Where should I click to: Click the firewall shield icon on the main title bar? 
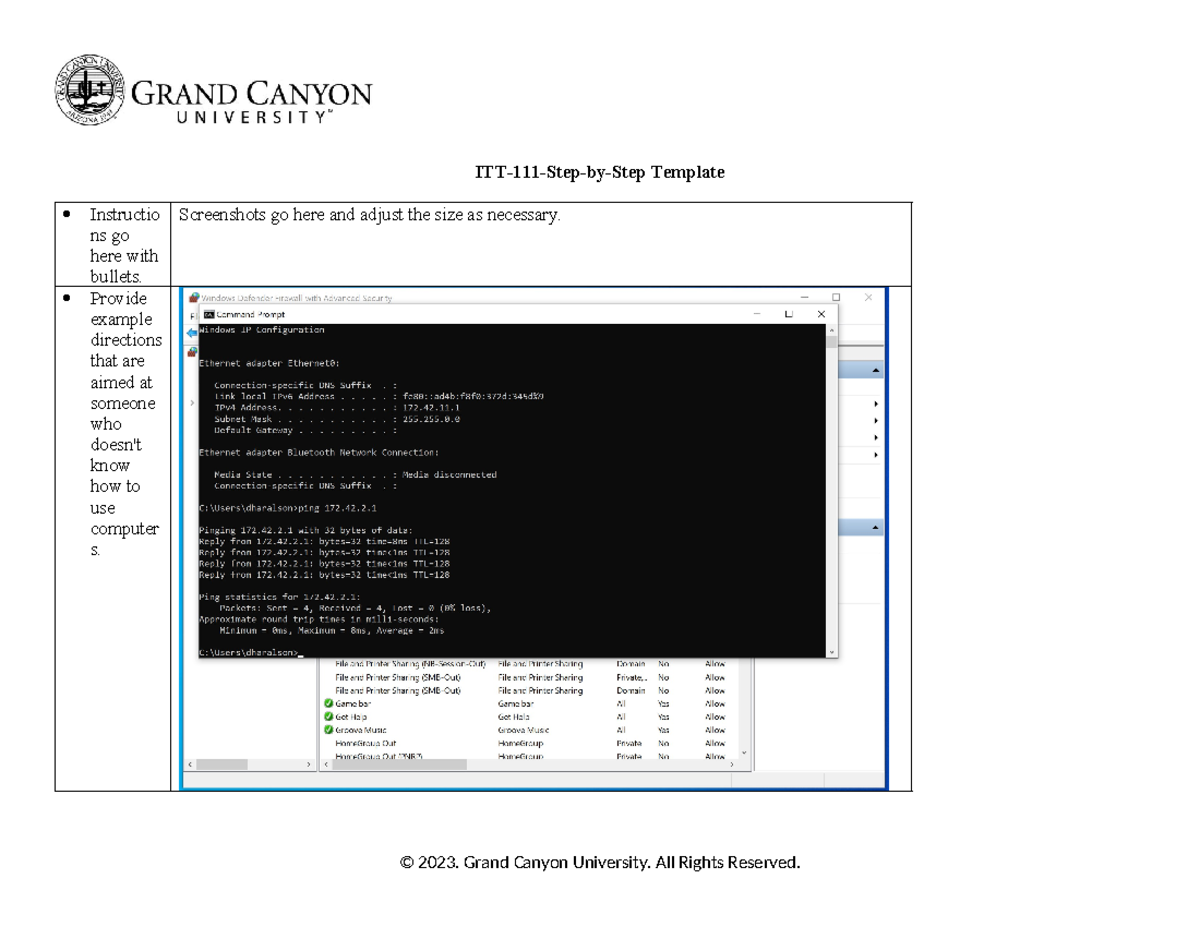point(192,297)
